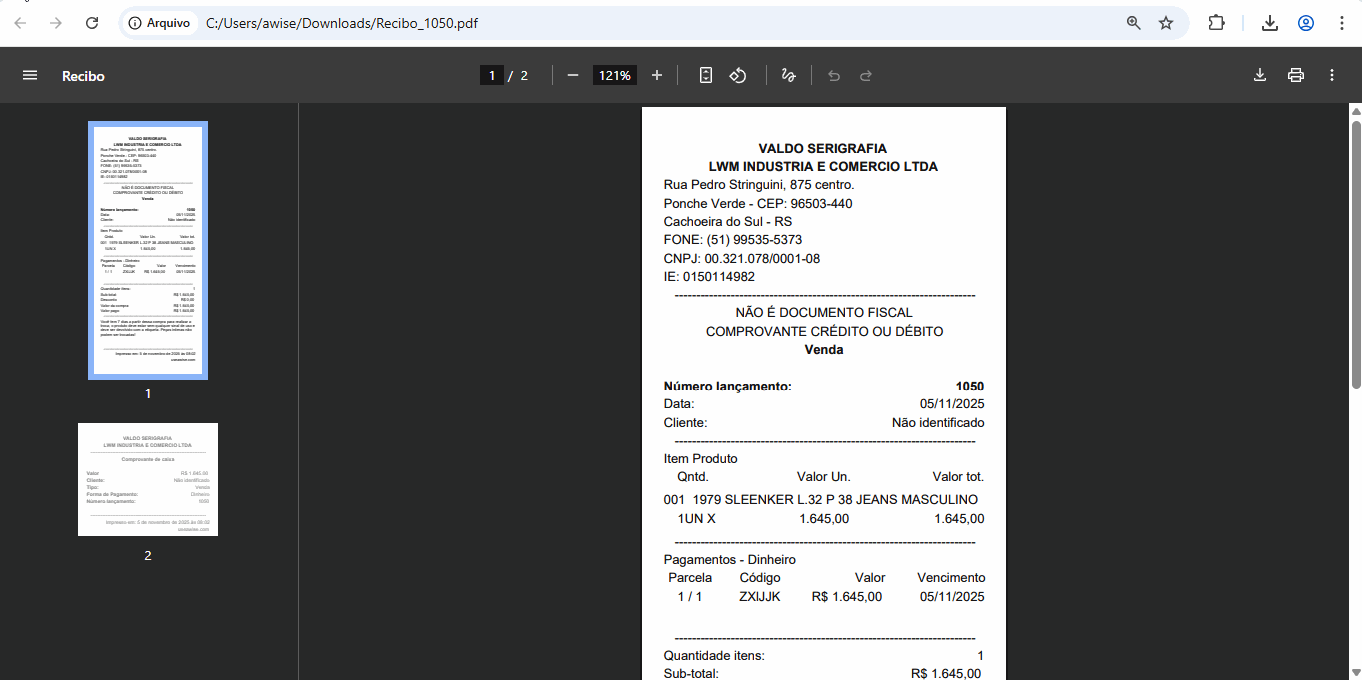Download the PDF using viewer download icon
Screen dimensions: 1362x680
tap(1260, 75)
